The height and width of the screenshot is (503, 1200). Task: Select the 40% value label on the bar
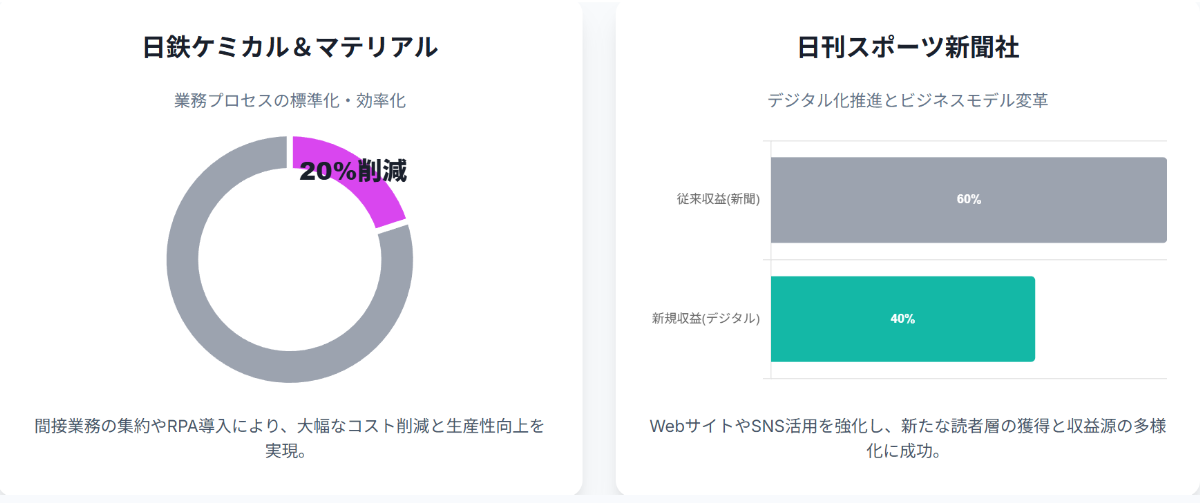(902, 319)
